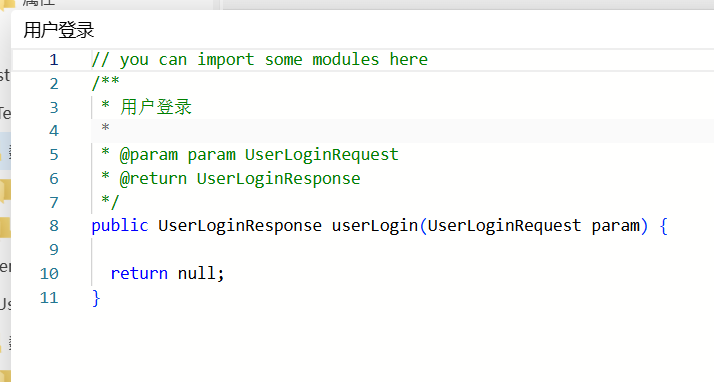Screen dimensions: 714x382
Task: Click the @param annotation on line 5
Action: coord(148,155)
